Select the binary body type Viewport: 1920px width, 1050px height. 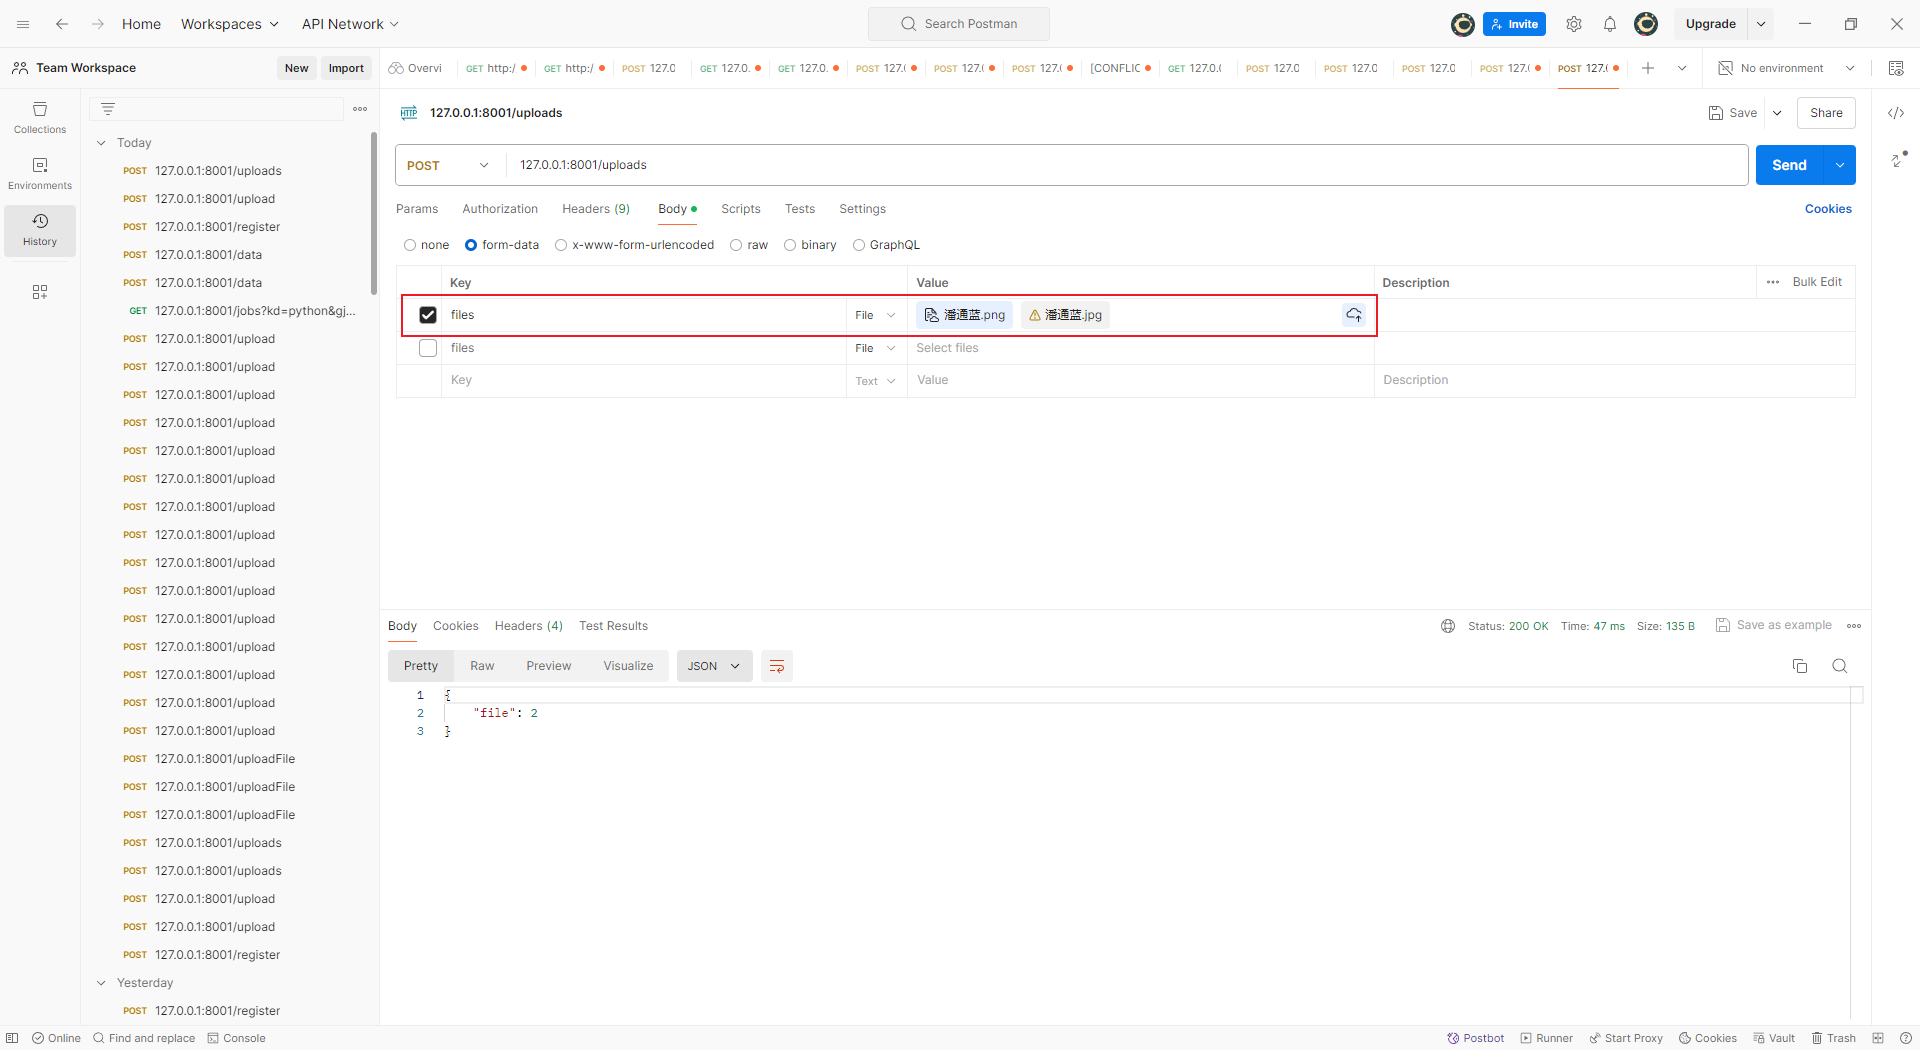790,245
